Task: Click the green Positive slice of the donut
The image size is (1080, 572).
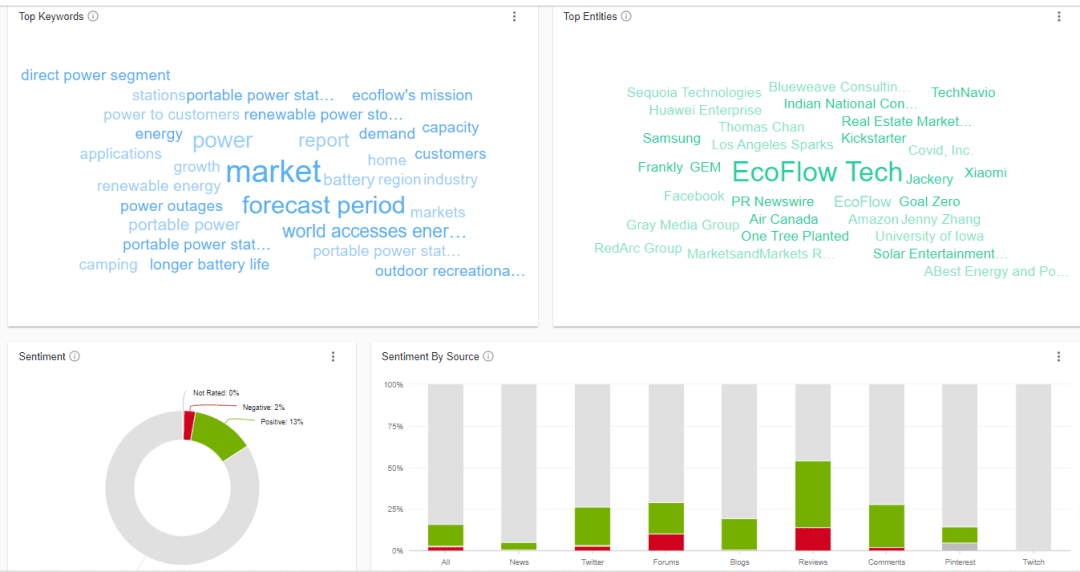Action: [x=219, y=434]
